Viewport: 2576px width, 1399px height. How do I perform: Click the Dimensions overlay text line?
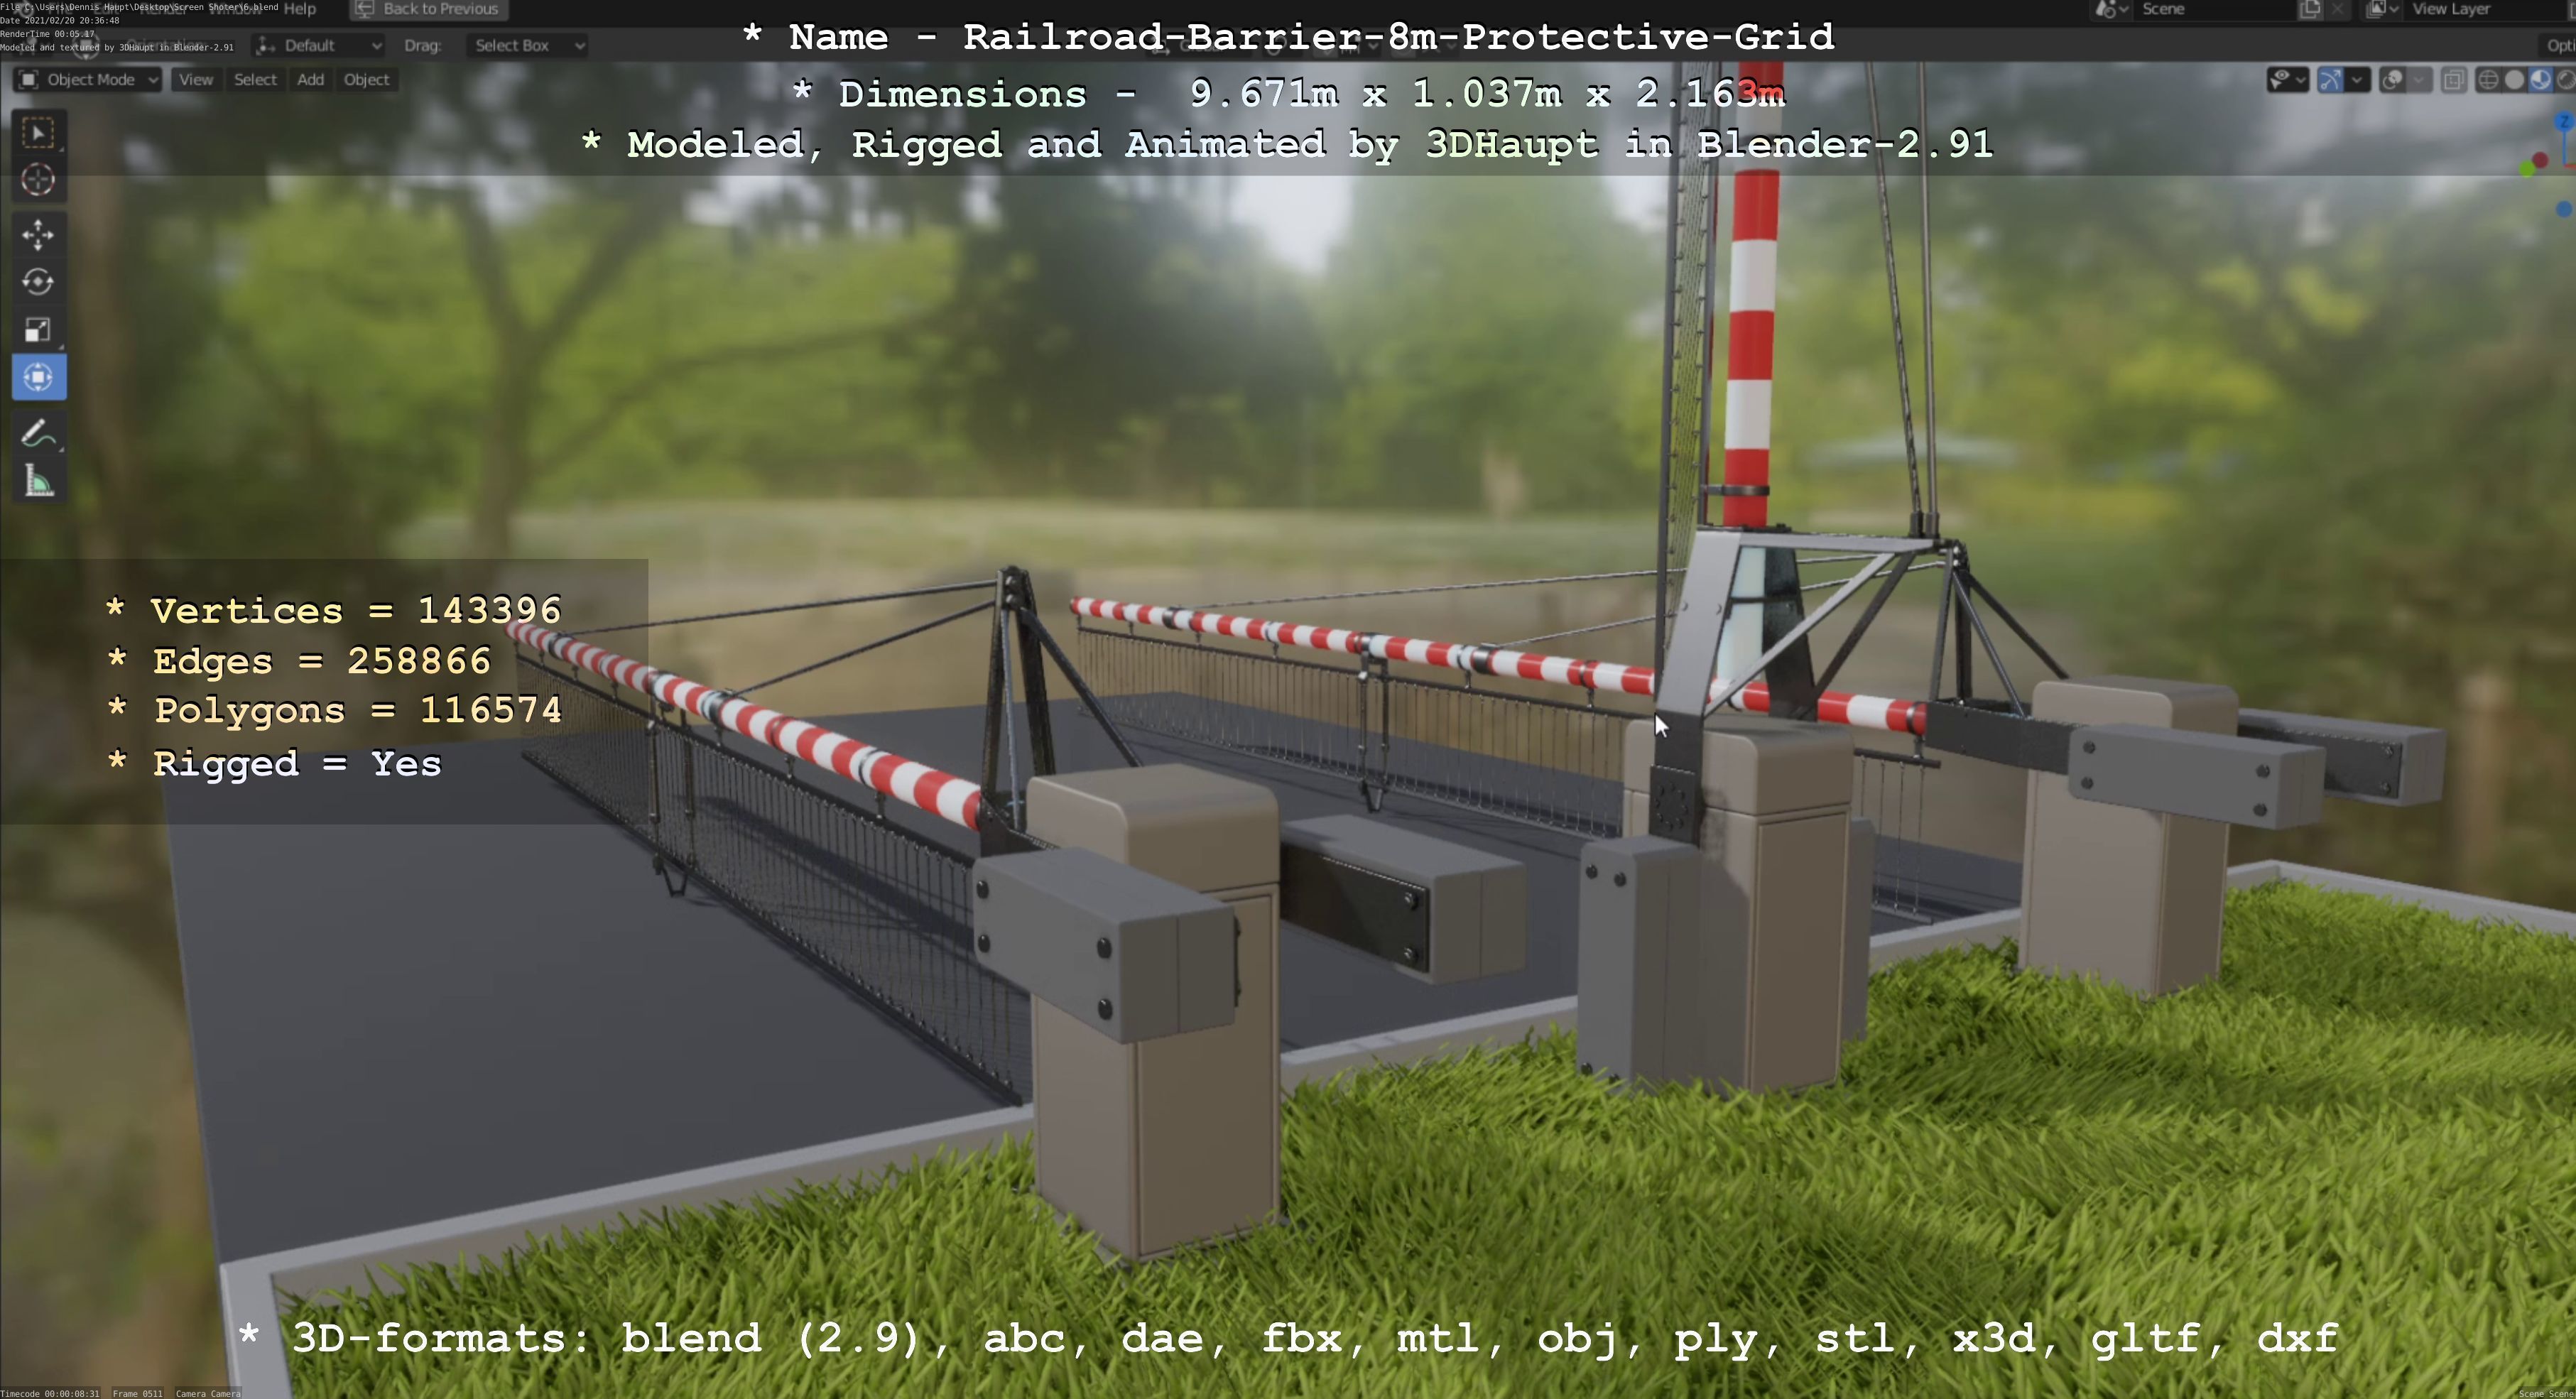click(x=1288, y=94)
